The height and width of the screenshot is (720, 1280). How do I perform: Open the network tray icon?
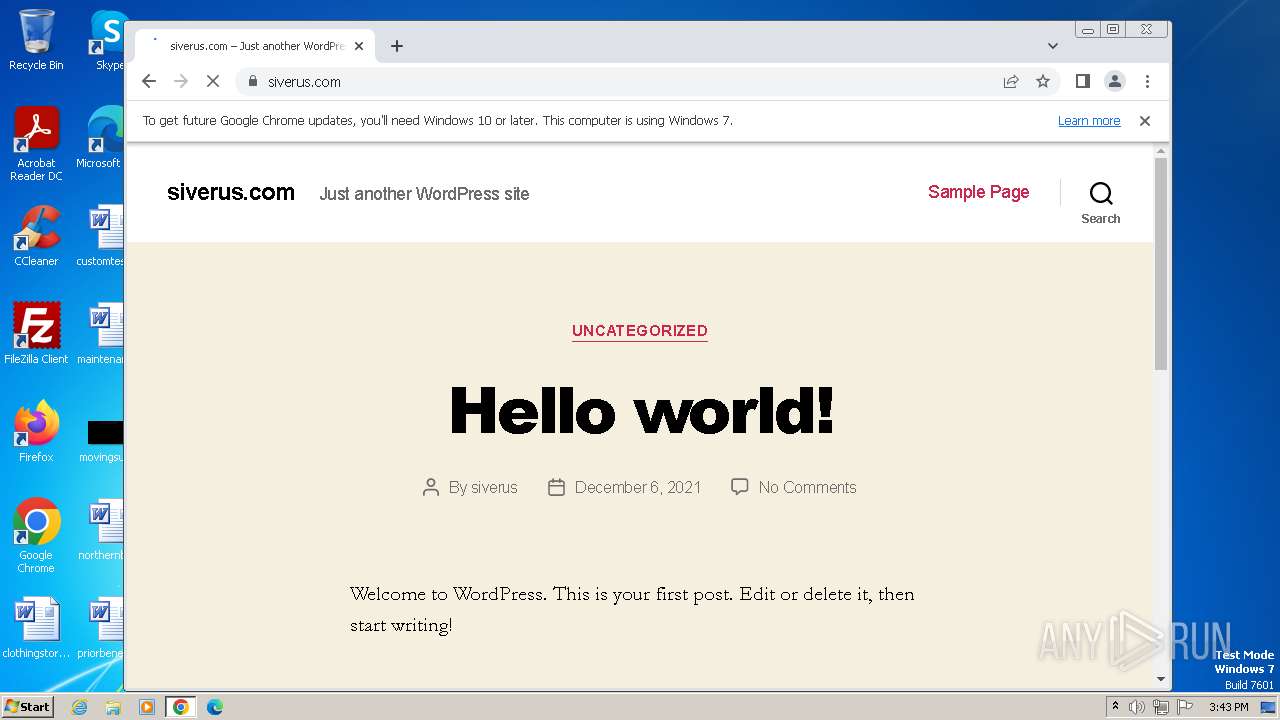pos(1161,707)
